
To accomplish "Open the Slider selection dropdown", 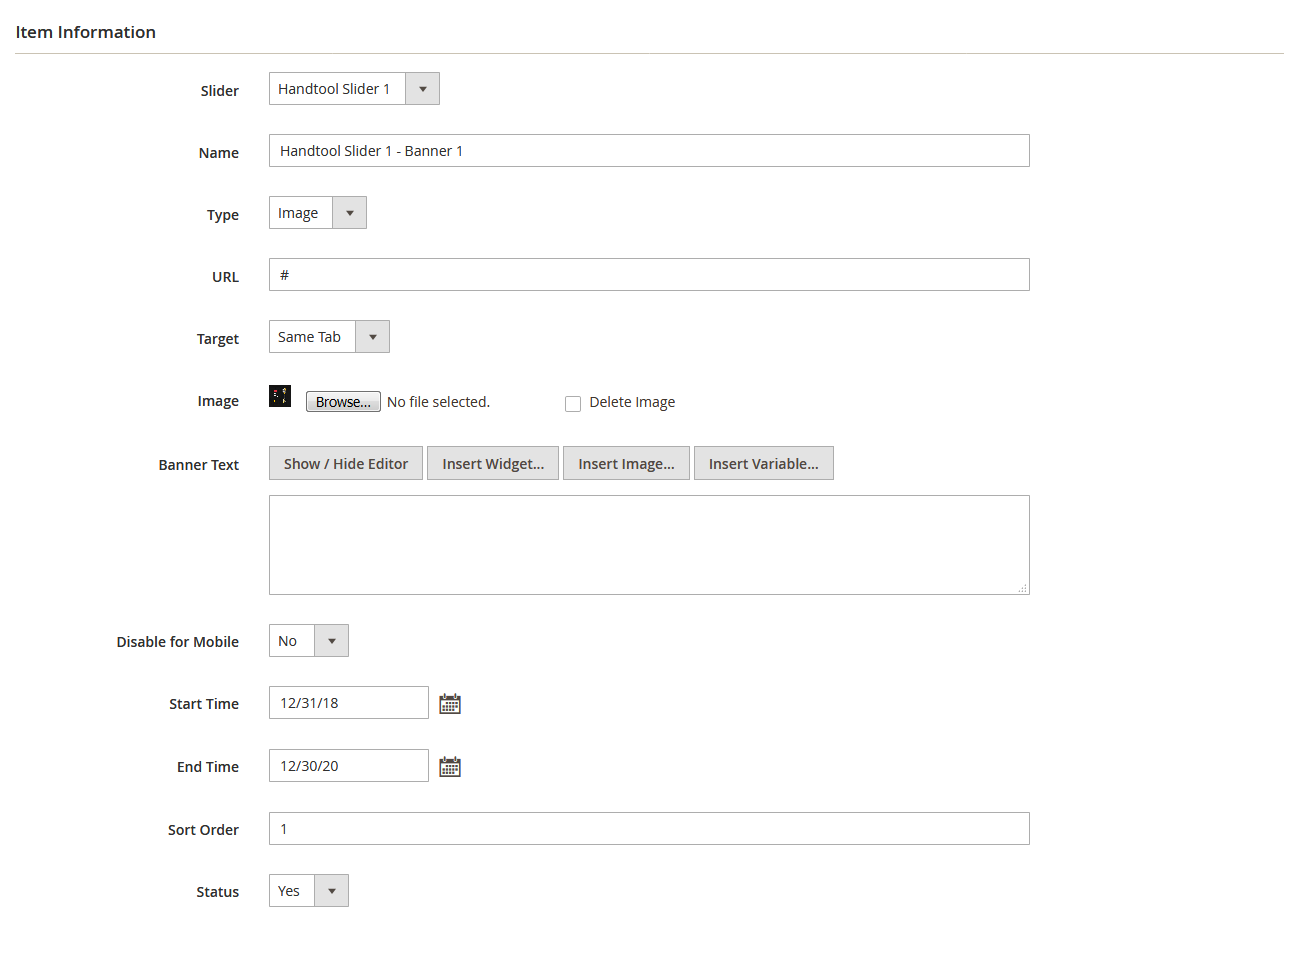I will tap(422, 88).
